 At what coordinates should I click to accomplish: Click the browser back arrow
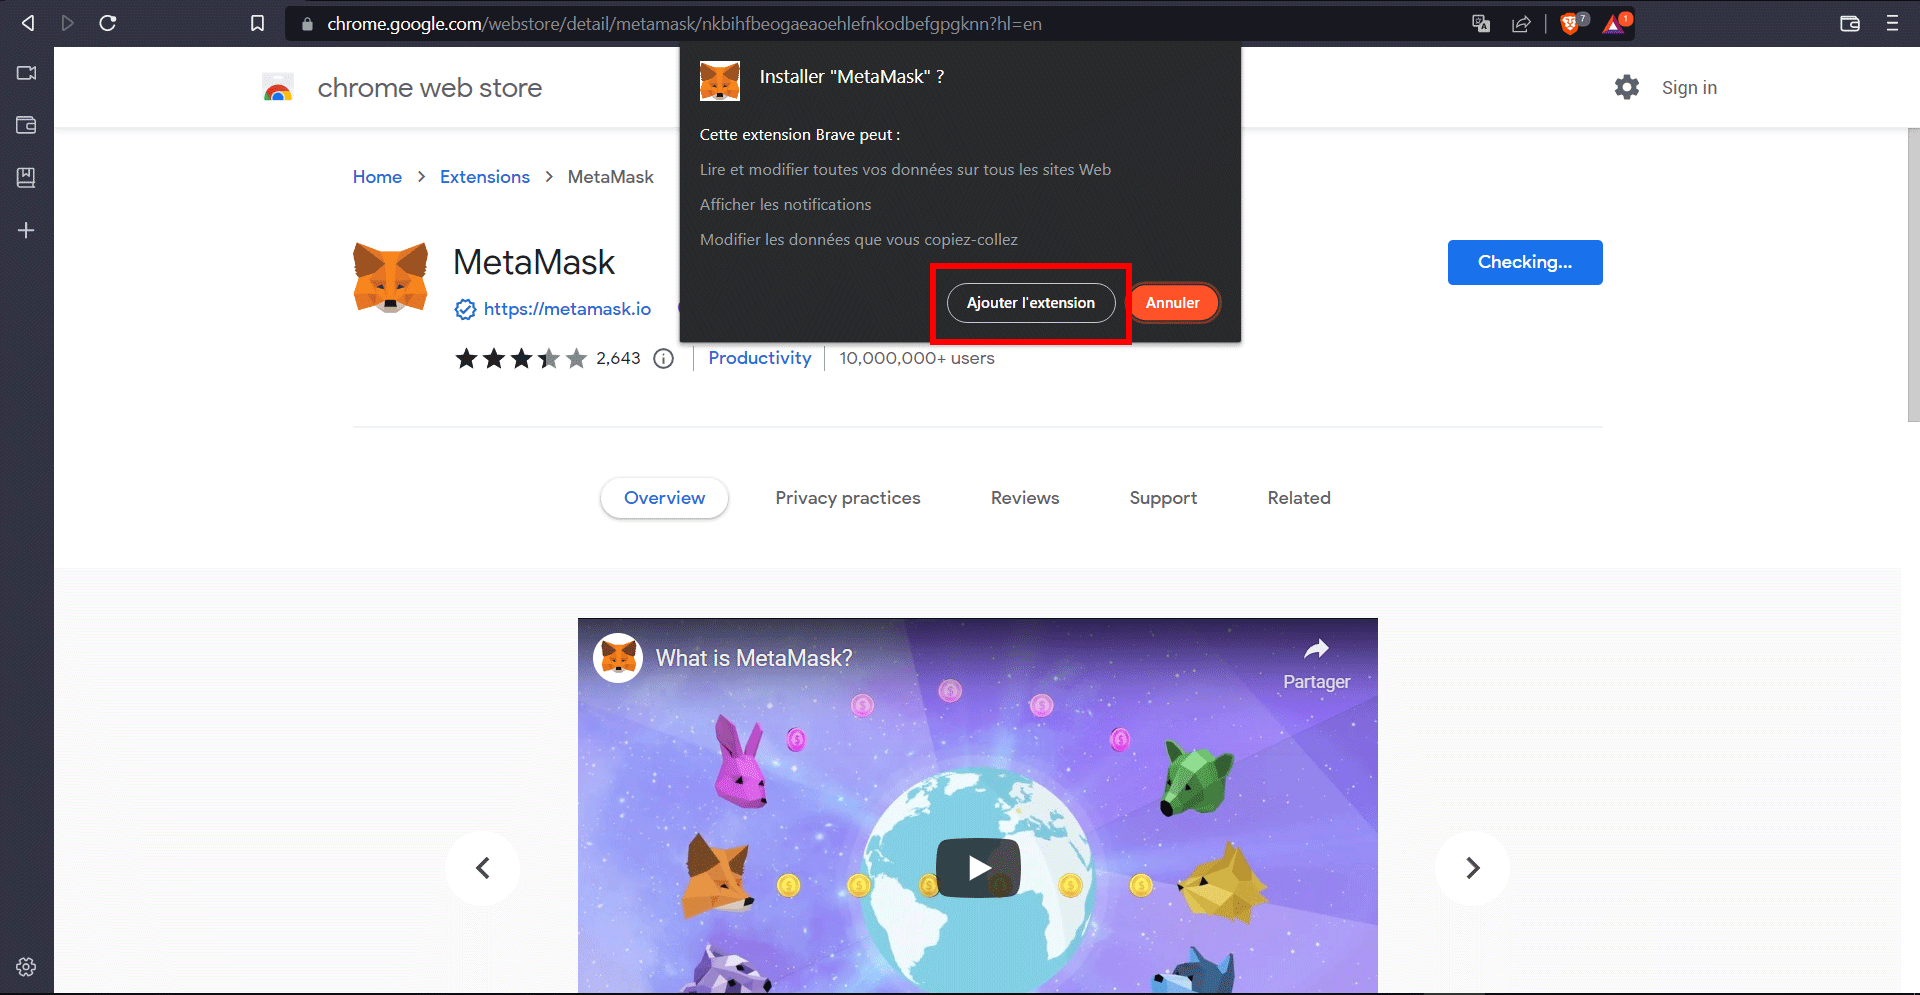click(x=28, y=23)
